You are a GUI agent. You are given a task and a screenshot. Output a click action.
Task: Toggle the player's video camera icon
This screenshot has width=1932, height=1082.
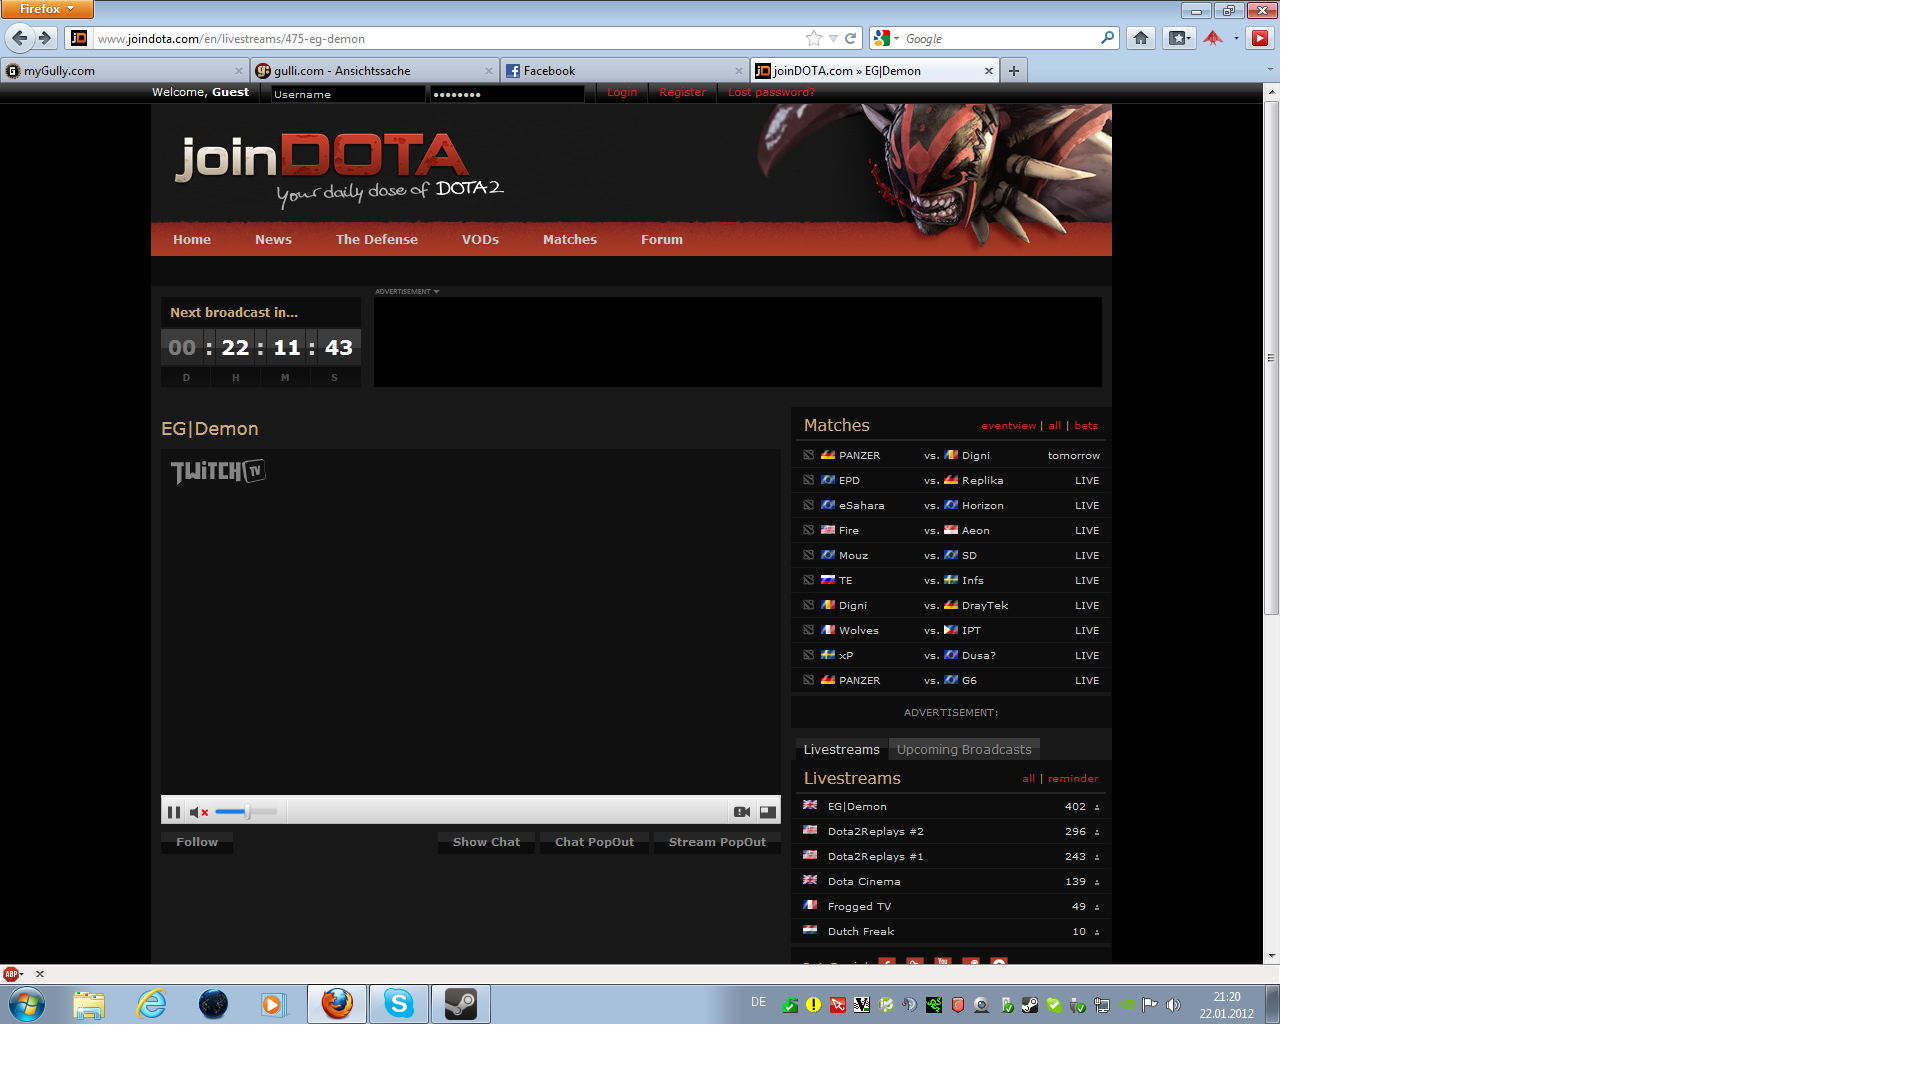click(742, 812)
